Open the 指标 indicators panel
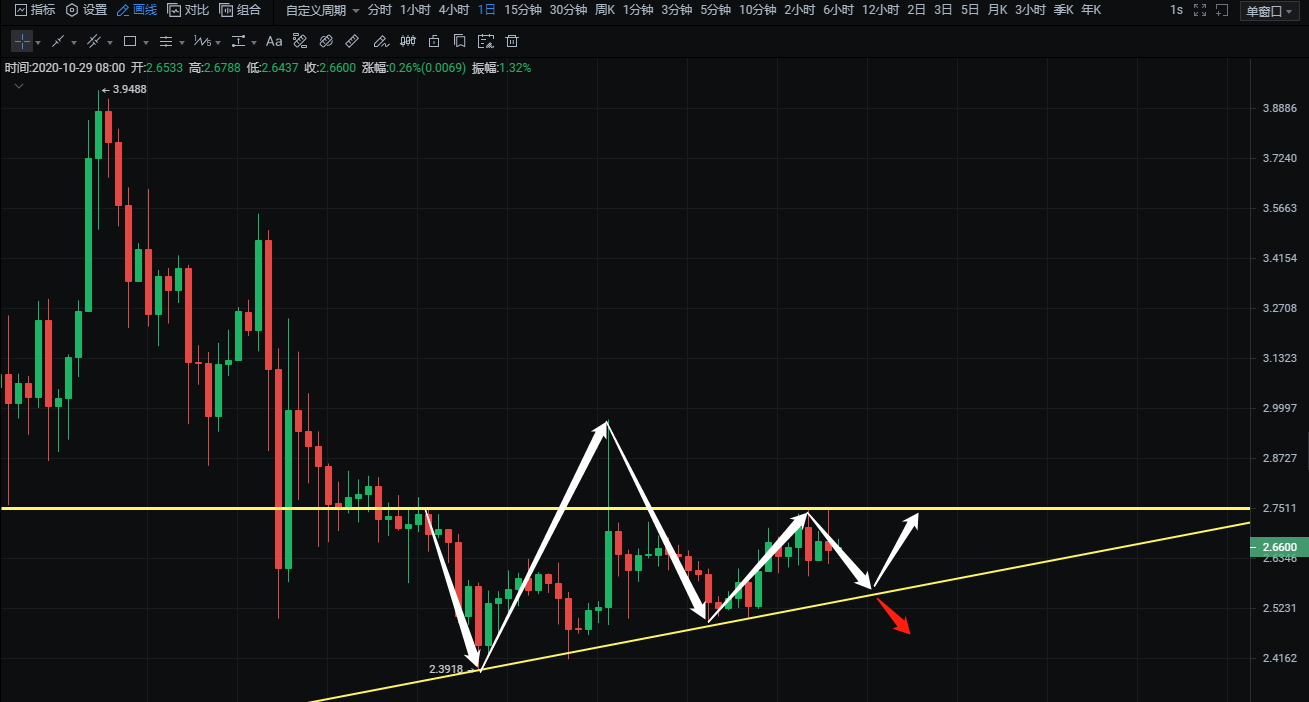This screenshot has height=702, width=1309. click(34, 10)
